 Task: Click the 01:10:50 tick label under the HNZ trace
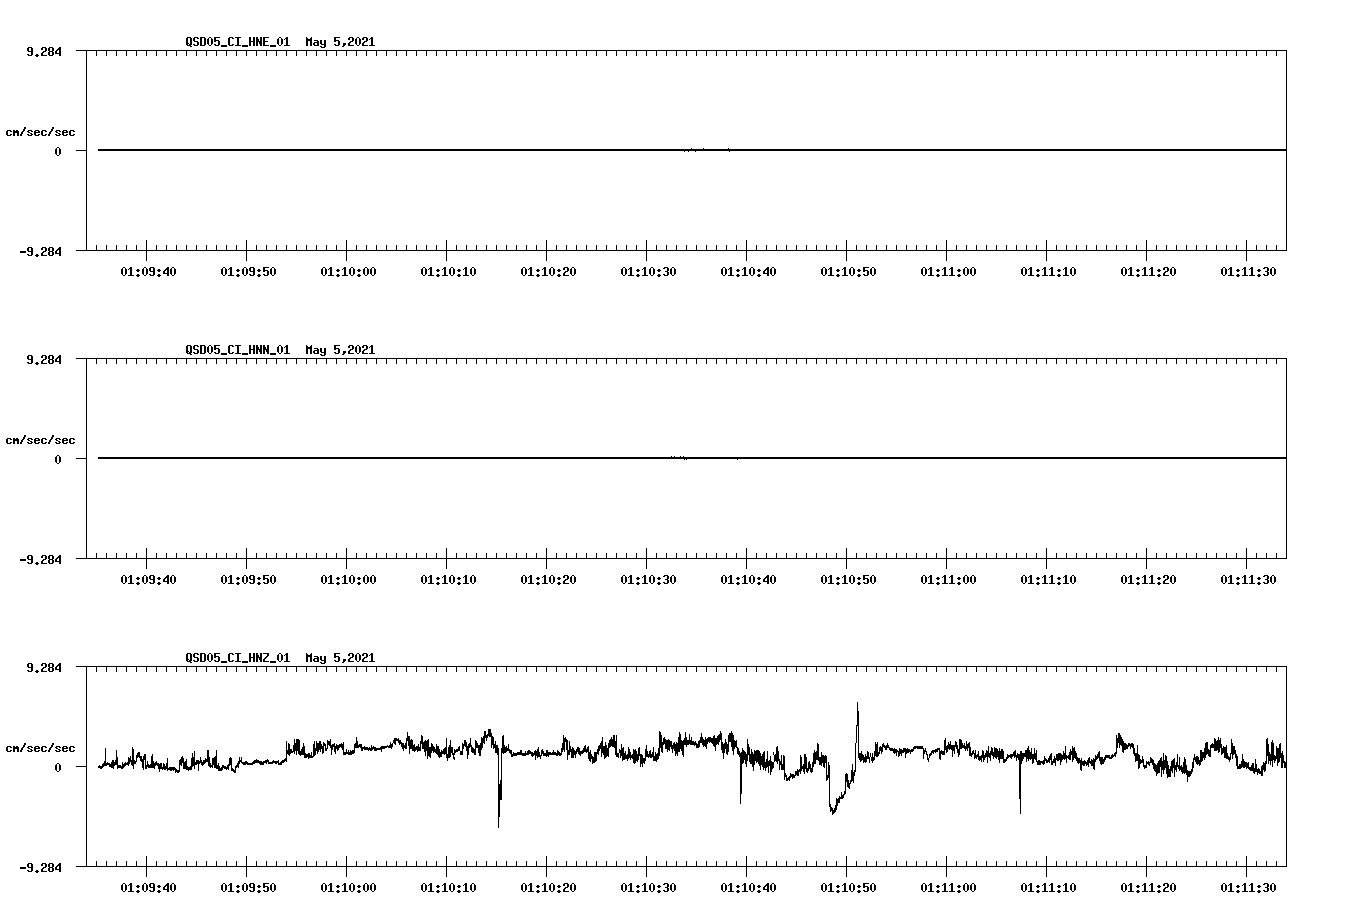847,885
